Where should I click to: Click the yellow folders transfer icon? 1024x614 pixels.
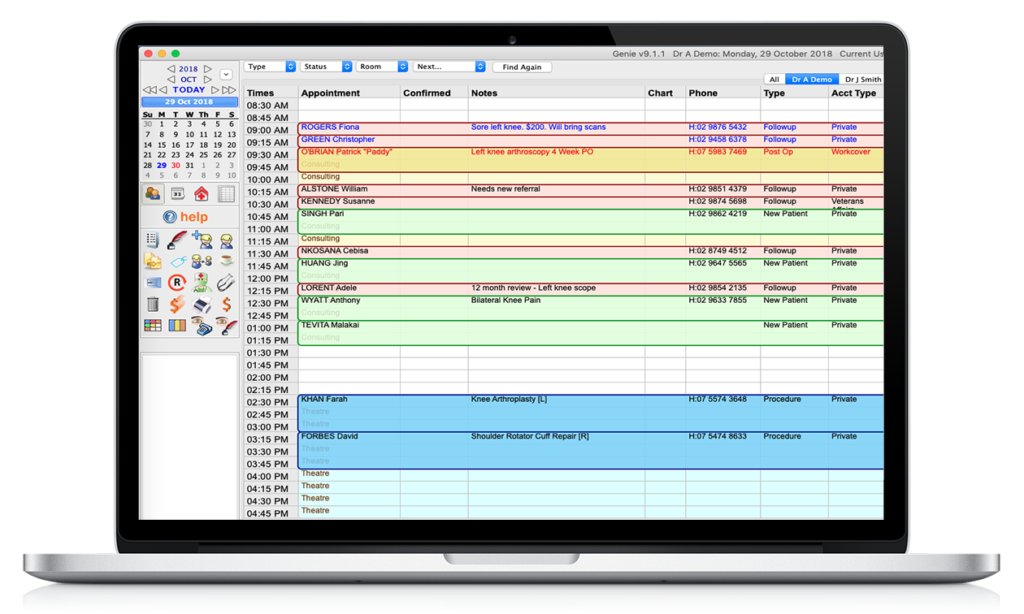tap(153, 261)
